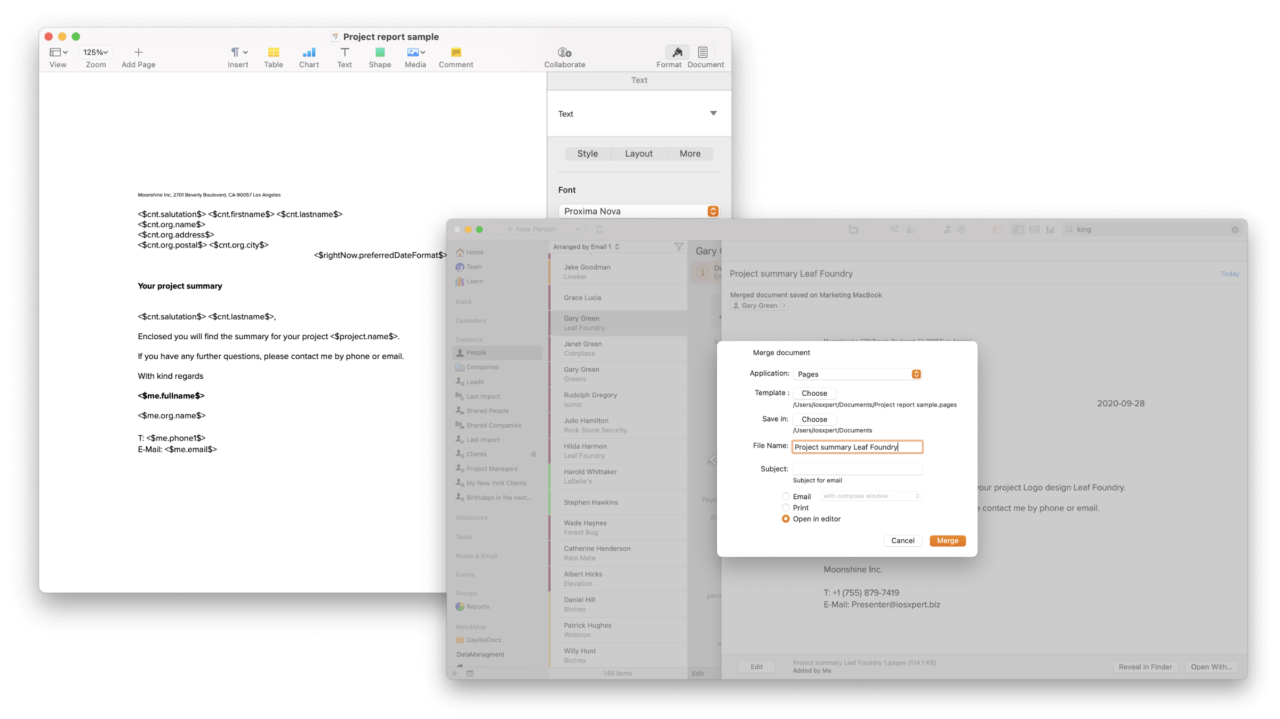
Task: Select the Email merge output option
Action: coord(786,495)
